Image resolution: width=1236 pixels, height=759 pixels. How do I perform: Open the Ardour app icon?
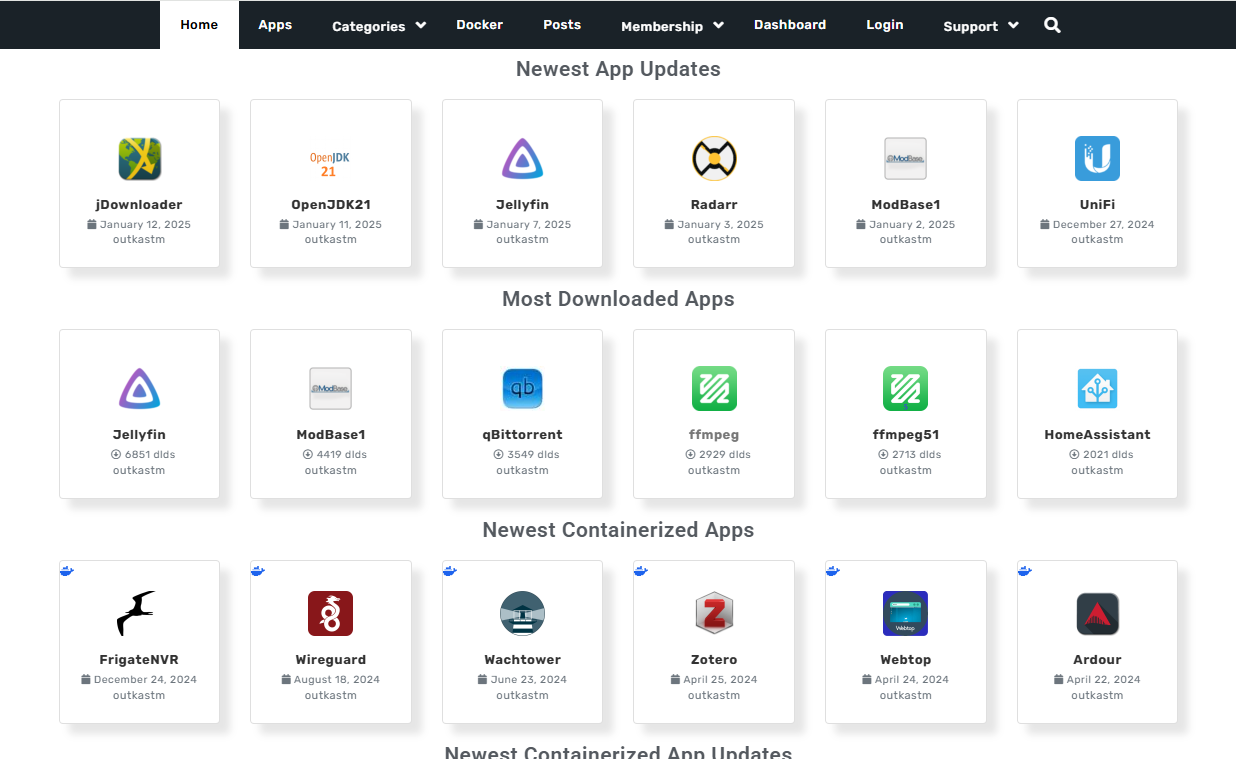pos(1097,614)
